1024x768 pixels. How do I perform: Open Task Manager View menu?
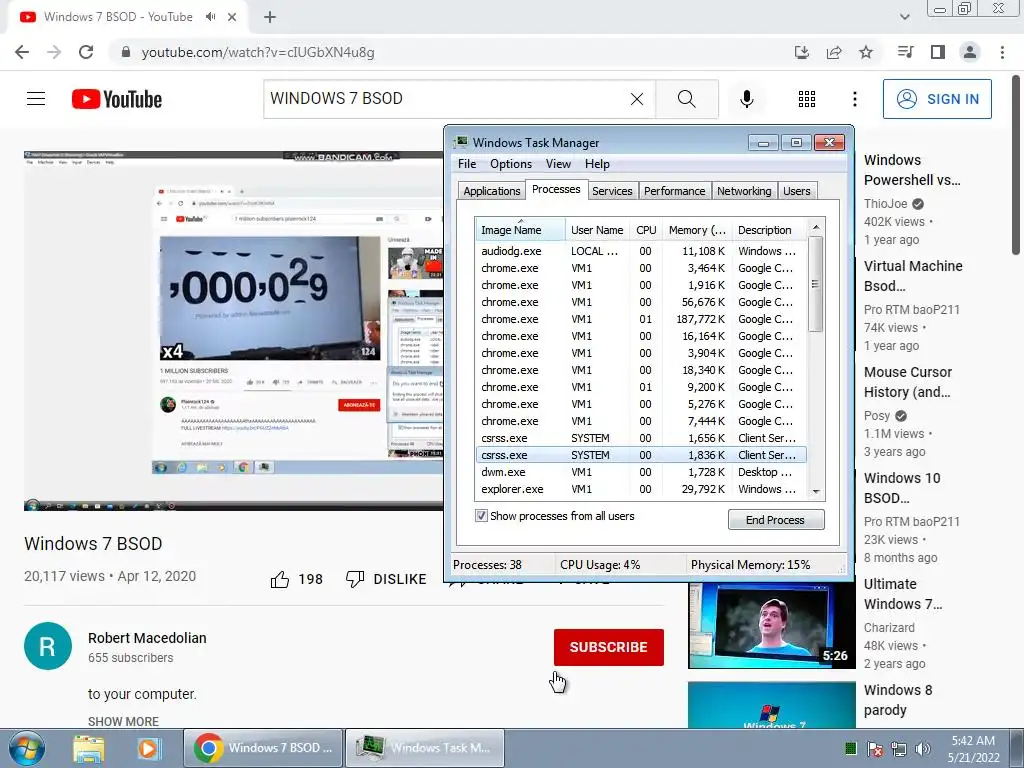tap(558, 164)
